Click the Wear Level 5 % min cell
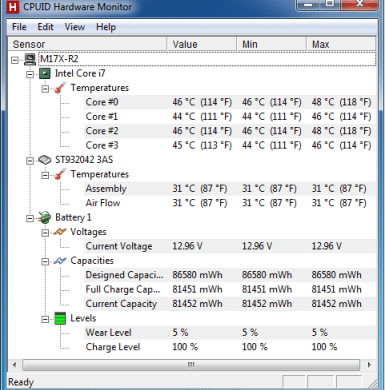This screenshot has height=390, width=385. coord(250,333)
